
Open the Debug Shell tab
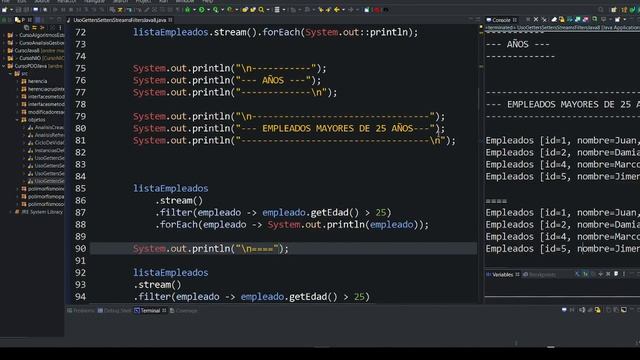114,311
